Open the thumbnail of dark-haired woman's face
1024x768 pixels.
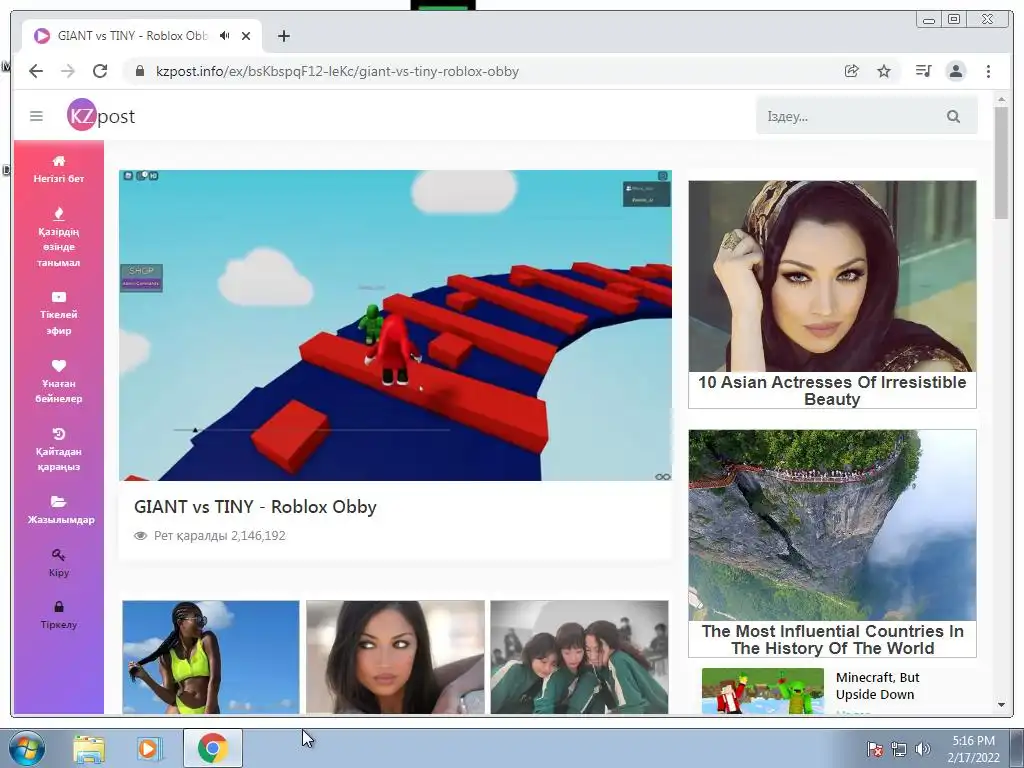(395, 657)
